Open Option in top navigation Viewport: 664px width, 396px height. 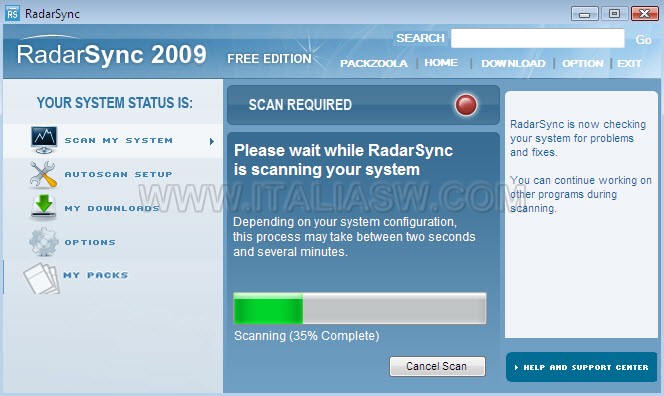click(x=583, y=64)
